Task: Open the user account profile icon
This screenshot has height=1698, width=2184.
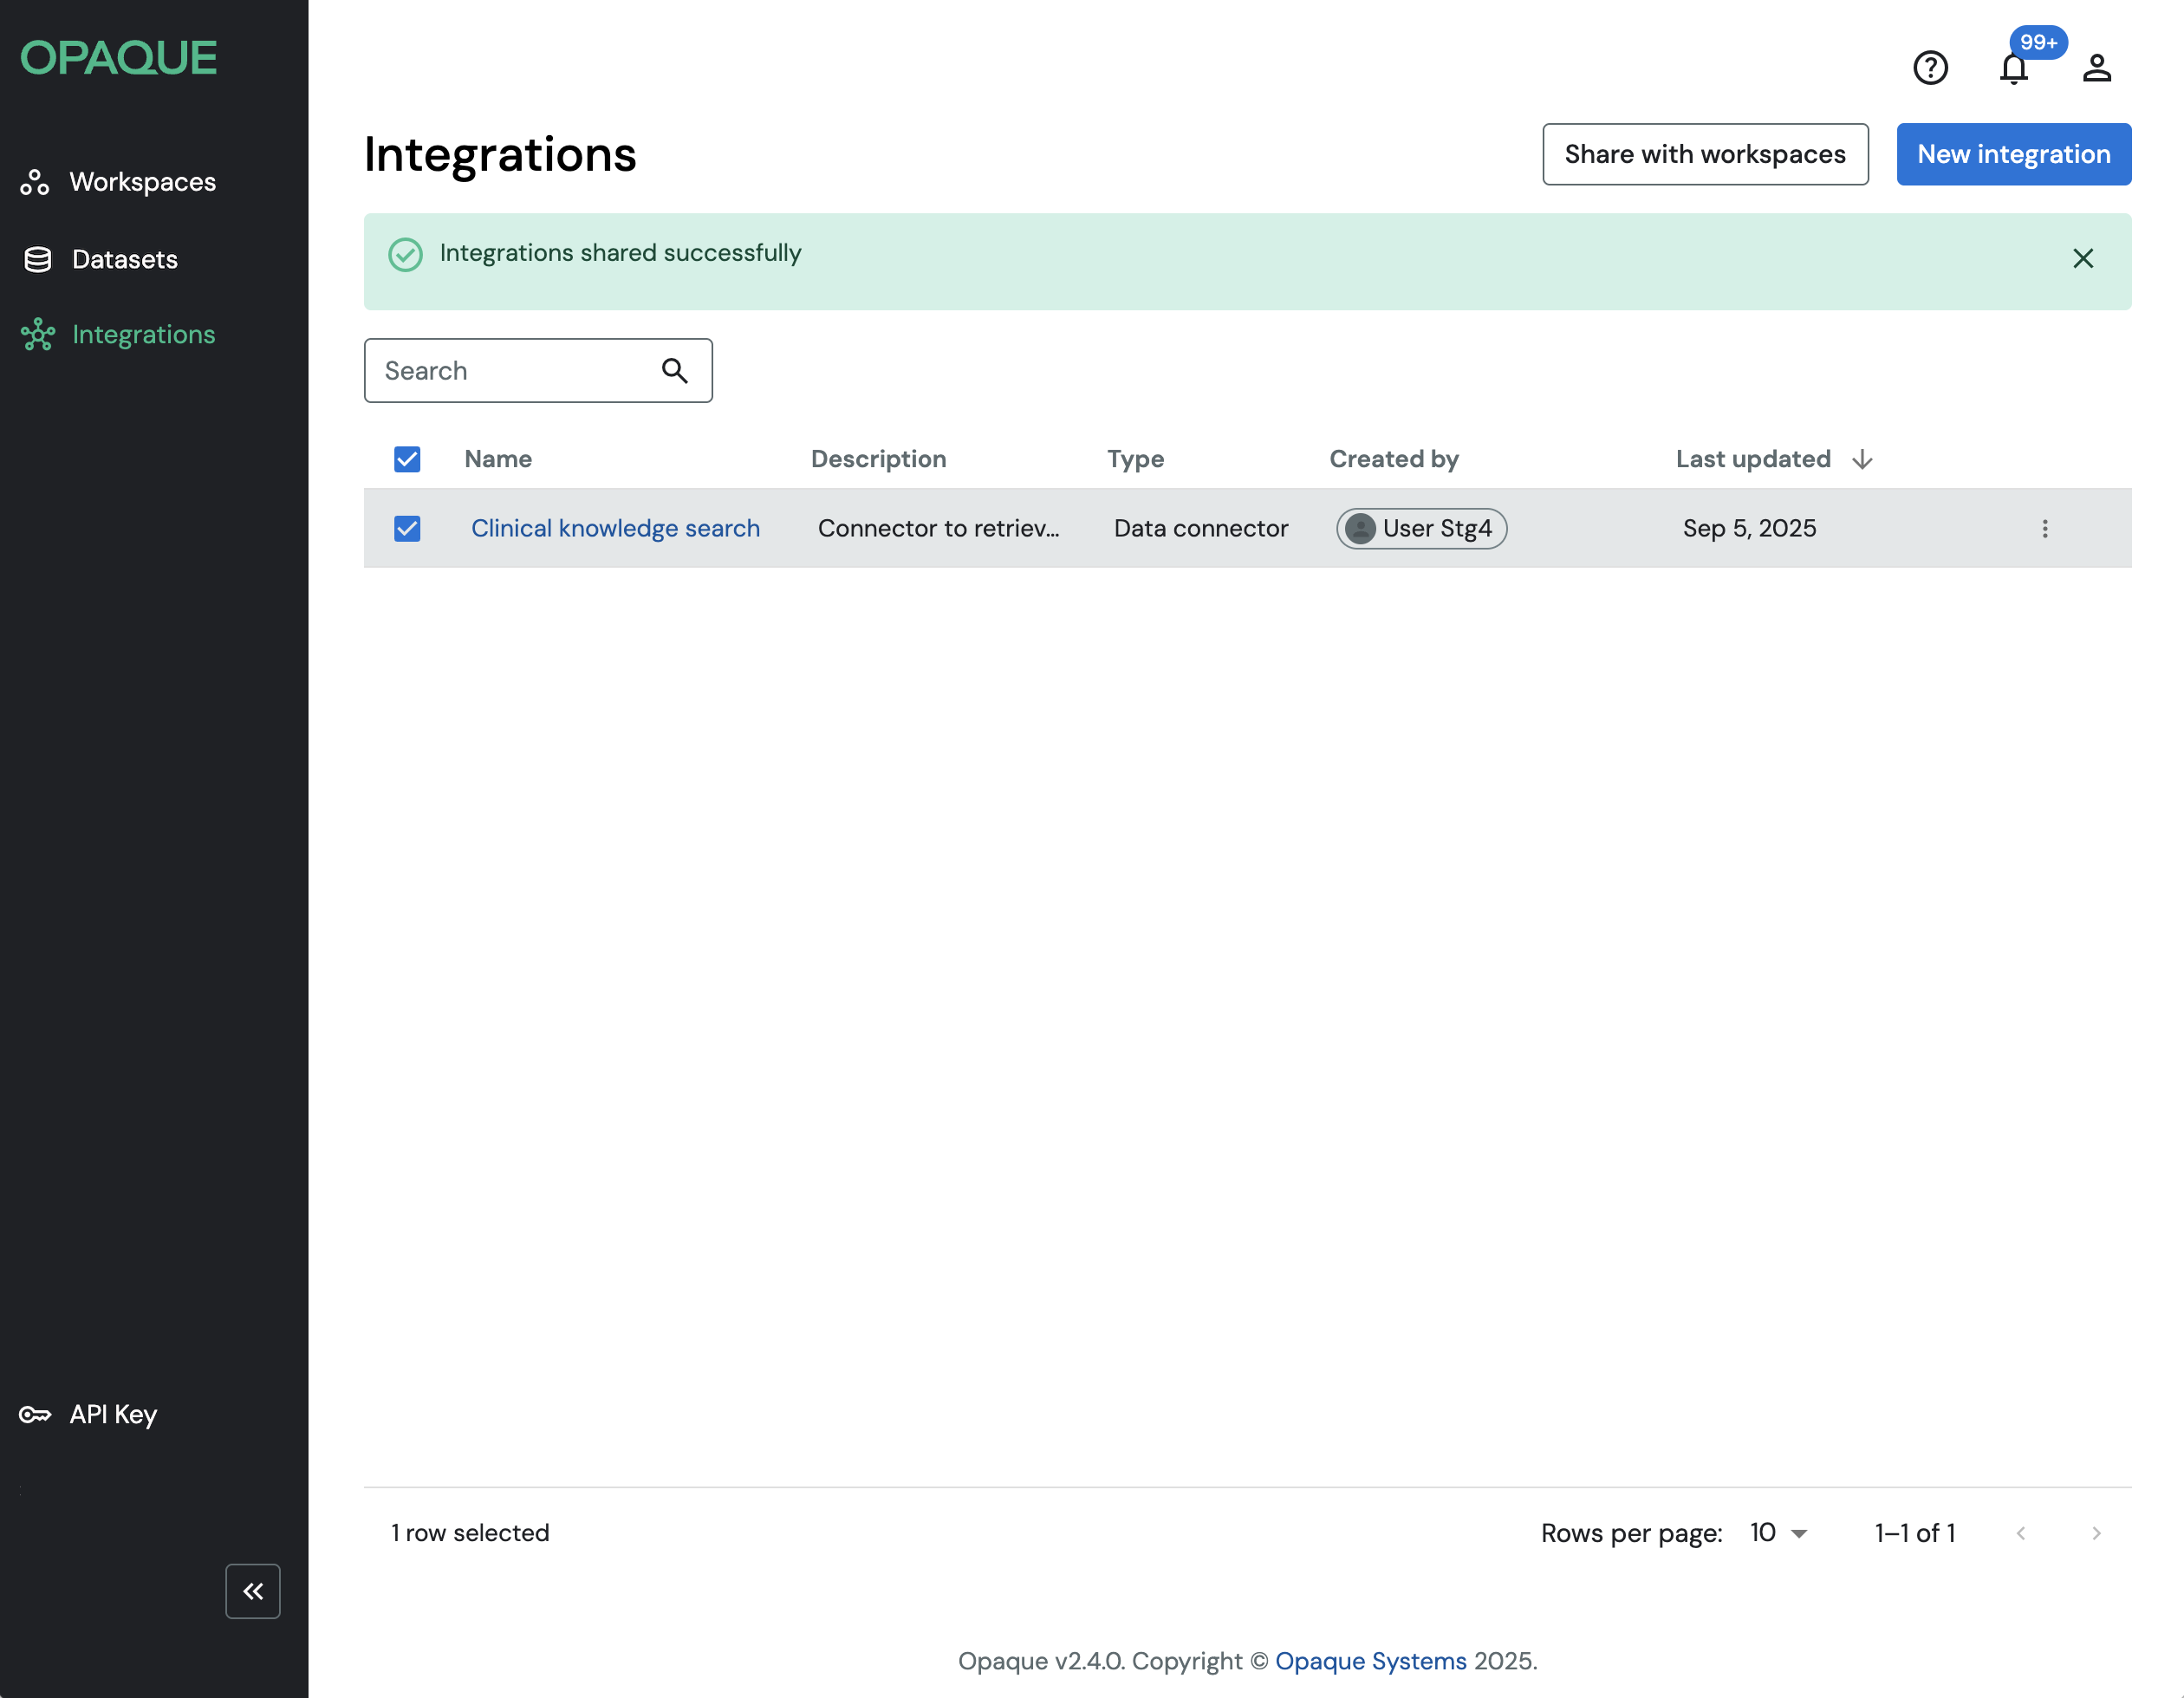Action: (2096, 68)
